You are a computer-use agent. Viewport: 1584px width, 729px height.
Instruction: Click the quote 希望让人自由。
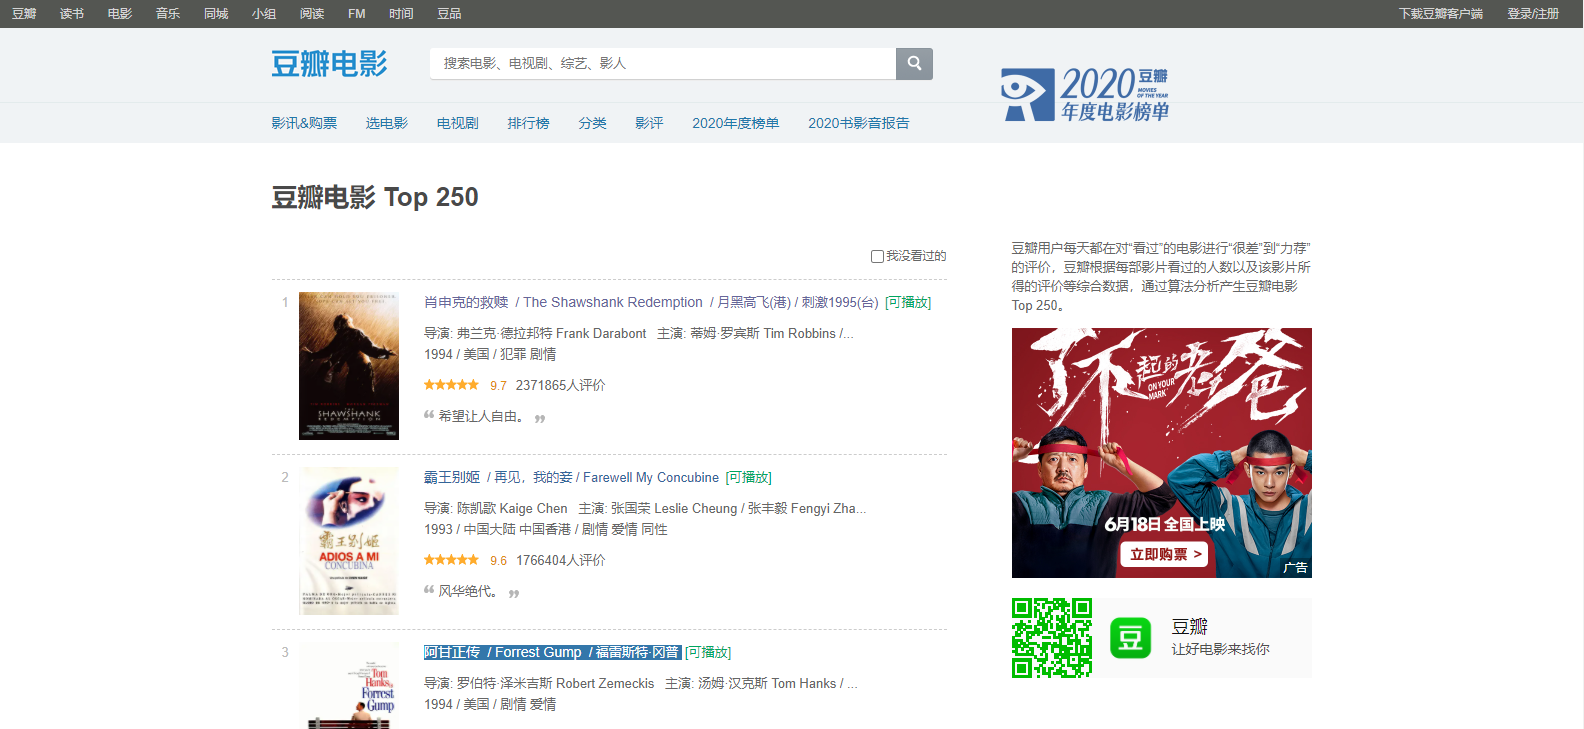tap(483, 416)
